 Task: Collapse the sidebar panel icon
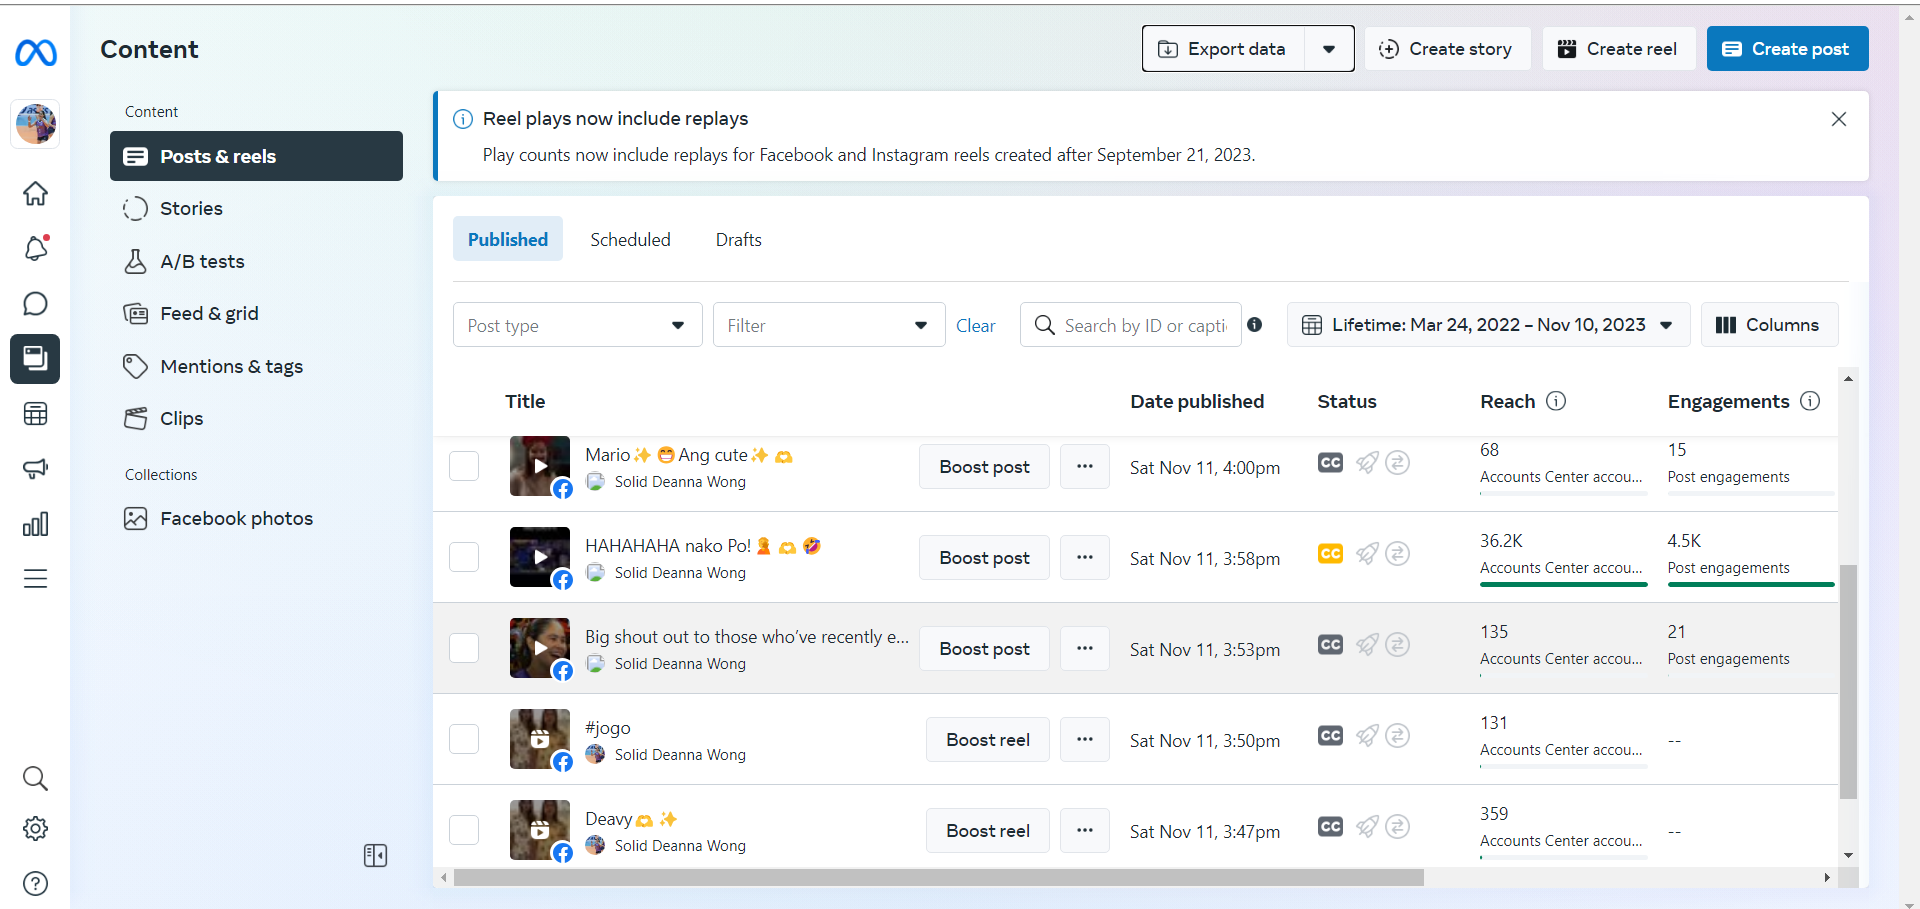coord(375,855)
